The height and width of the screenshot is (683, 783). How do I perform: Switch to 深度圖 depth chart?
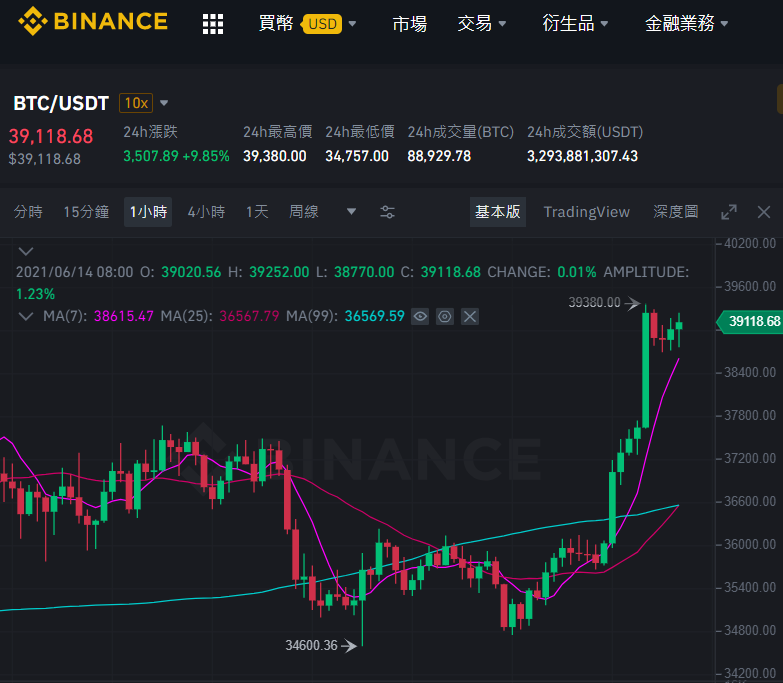676,212
